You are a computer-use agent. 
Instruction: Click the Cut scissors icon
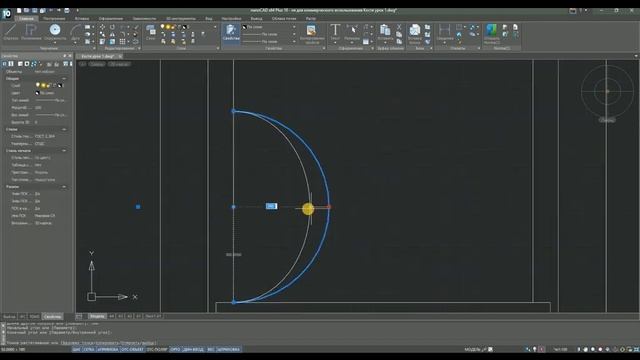point(399,27)
